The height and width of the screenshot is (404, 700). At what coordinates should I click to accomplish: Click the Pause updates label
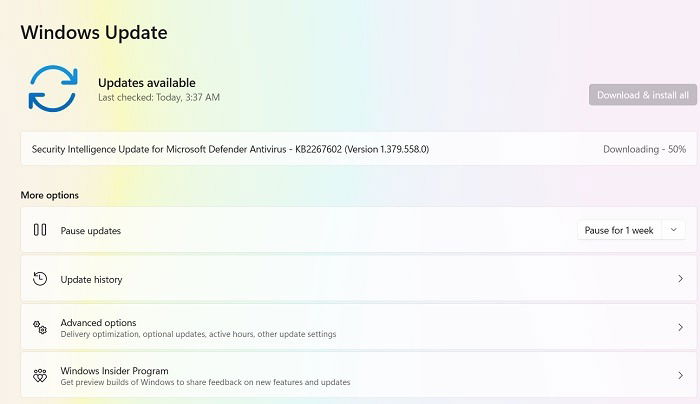pos(91,231)
